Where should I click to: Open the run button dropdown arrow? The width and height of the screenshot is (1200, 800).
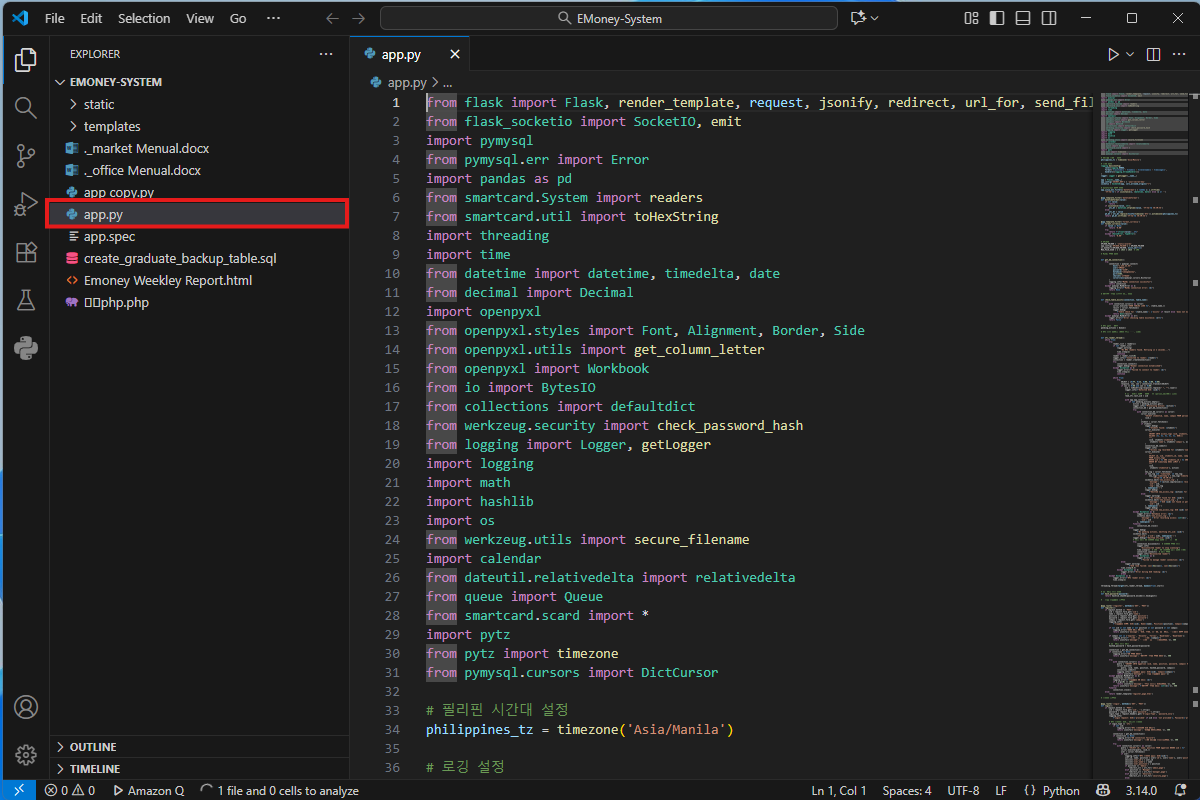pyautogui.click(x=1131, y=55)
